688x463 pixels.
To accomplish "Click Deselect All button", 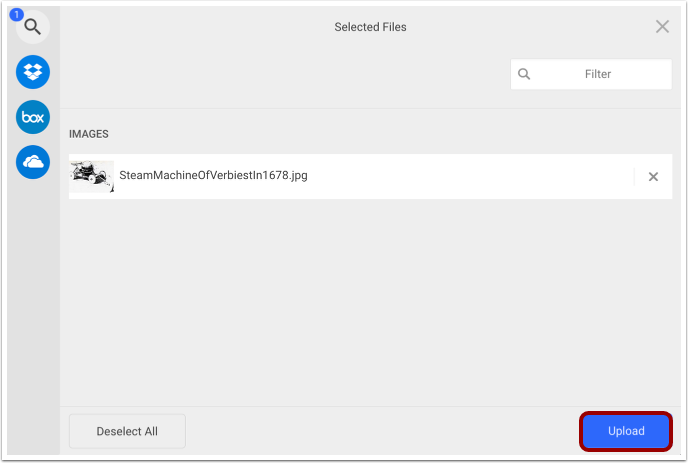I will pyautogui.click(x=127, y=431).
